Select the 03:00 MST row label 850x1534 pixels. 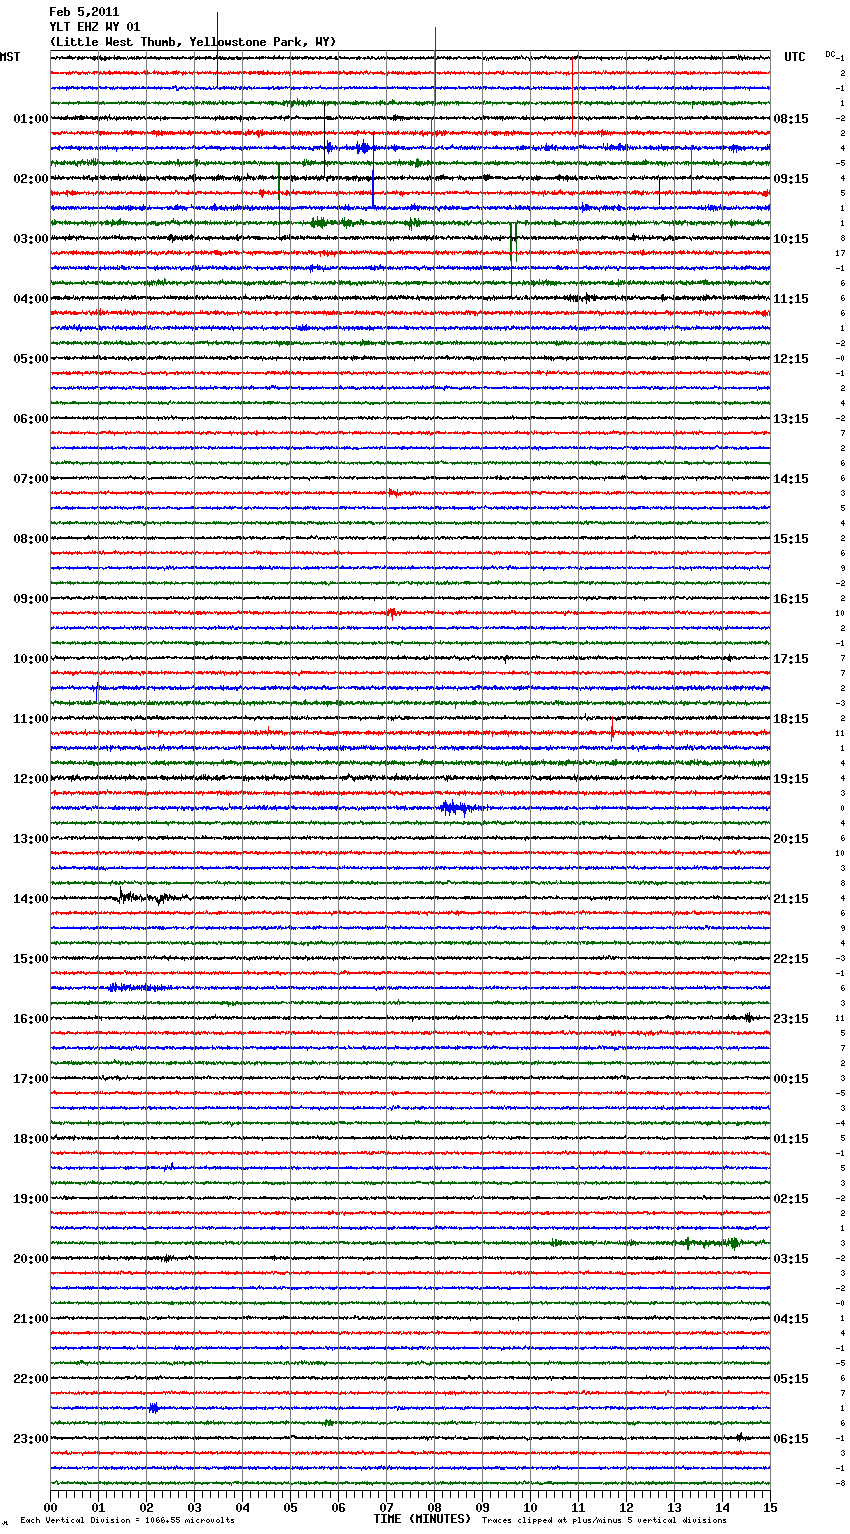click(31, 239)
